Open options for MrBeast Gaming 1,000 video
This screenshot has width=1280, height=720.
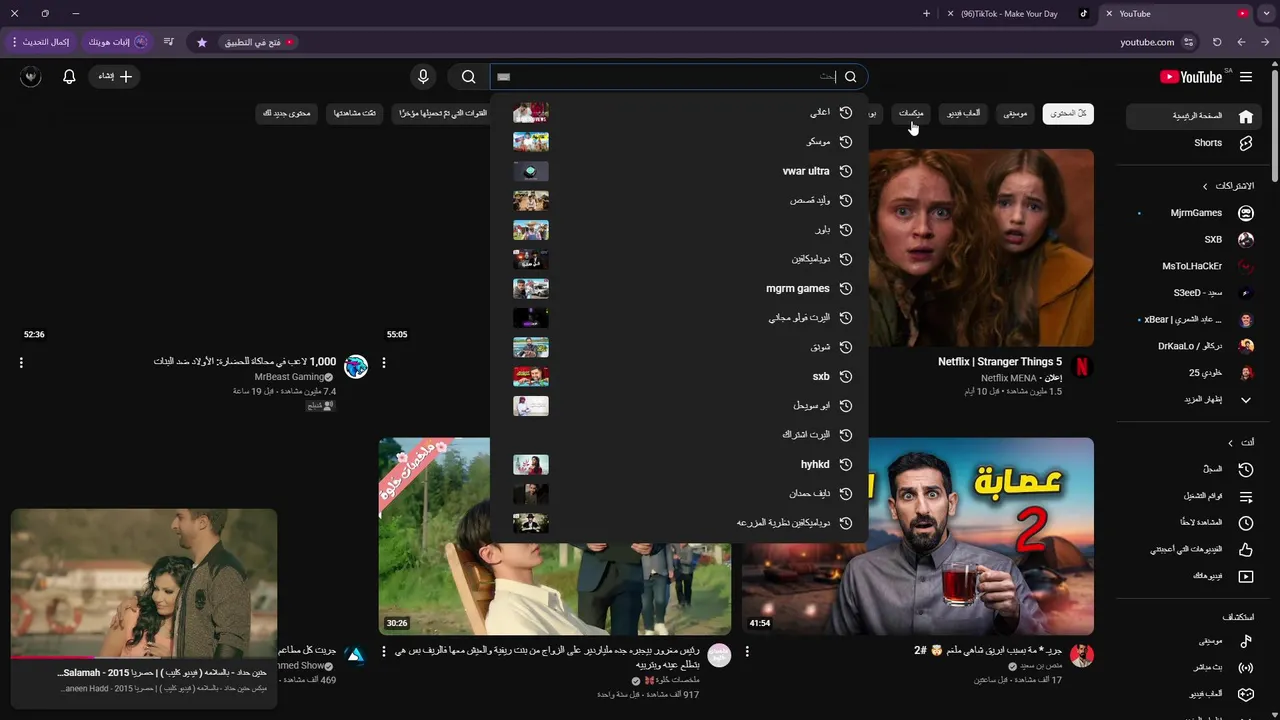21,363
